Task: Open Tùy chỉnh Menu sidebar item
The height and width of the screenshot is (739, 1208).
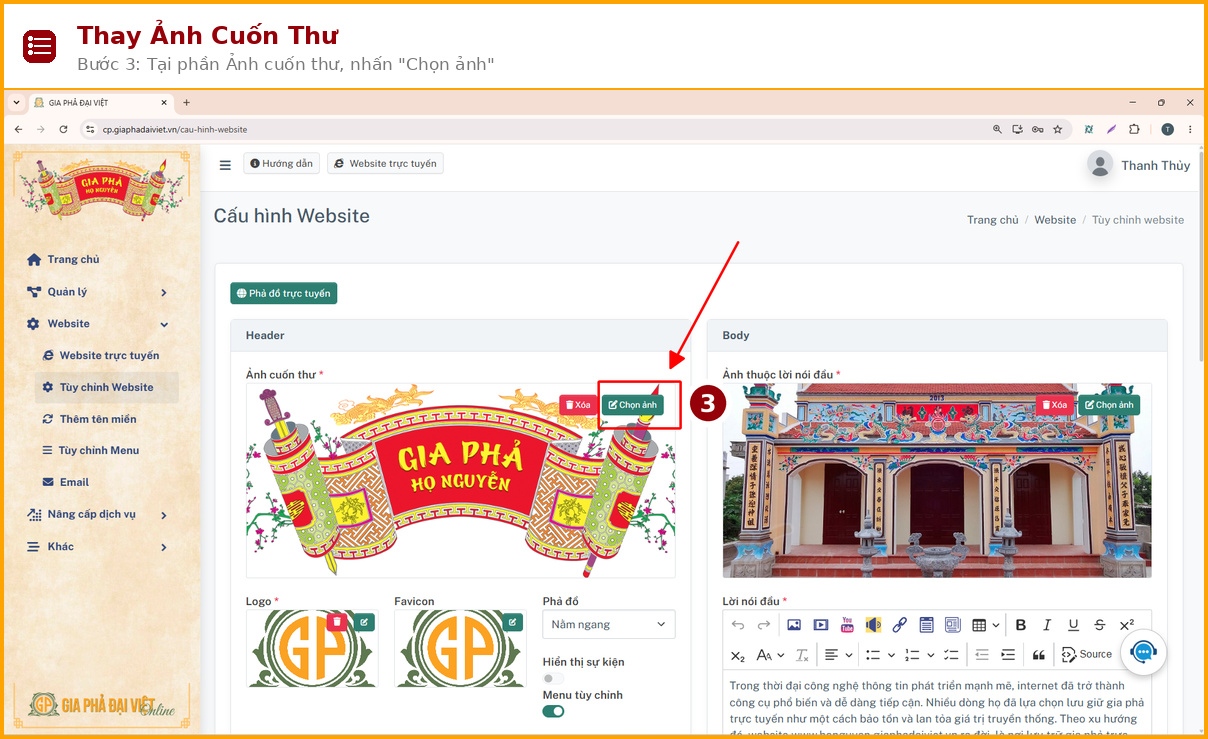Action: point(90,451)
